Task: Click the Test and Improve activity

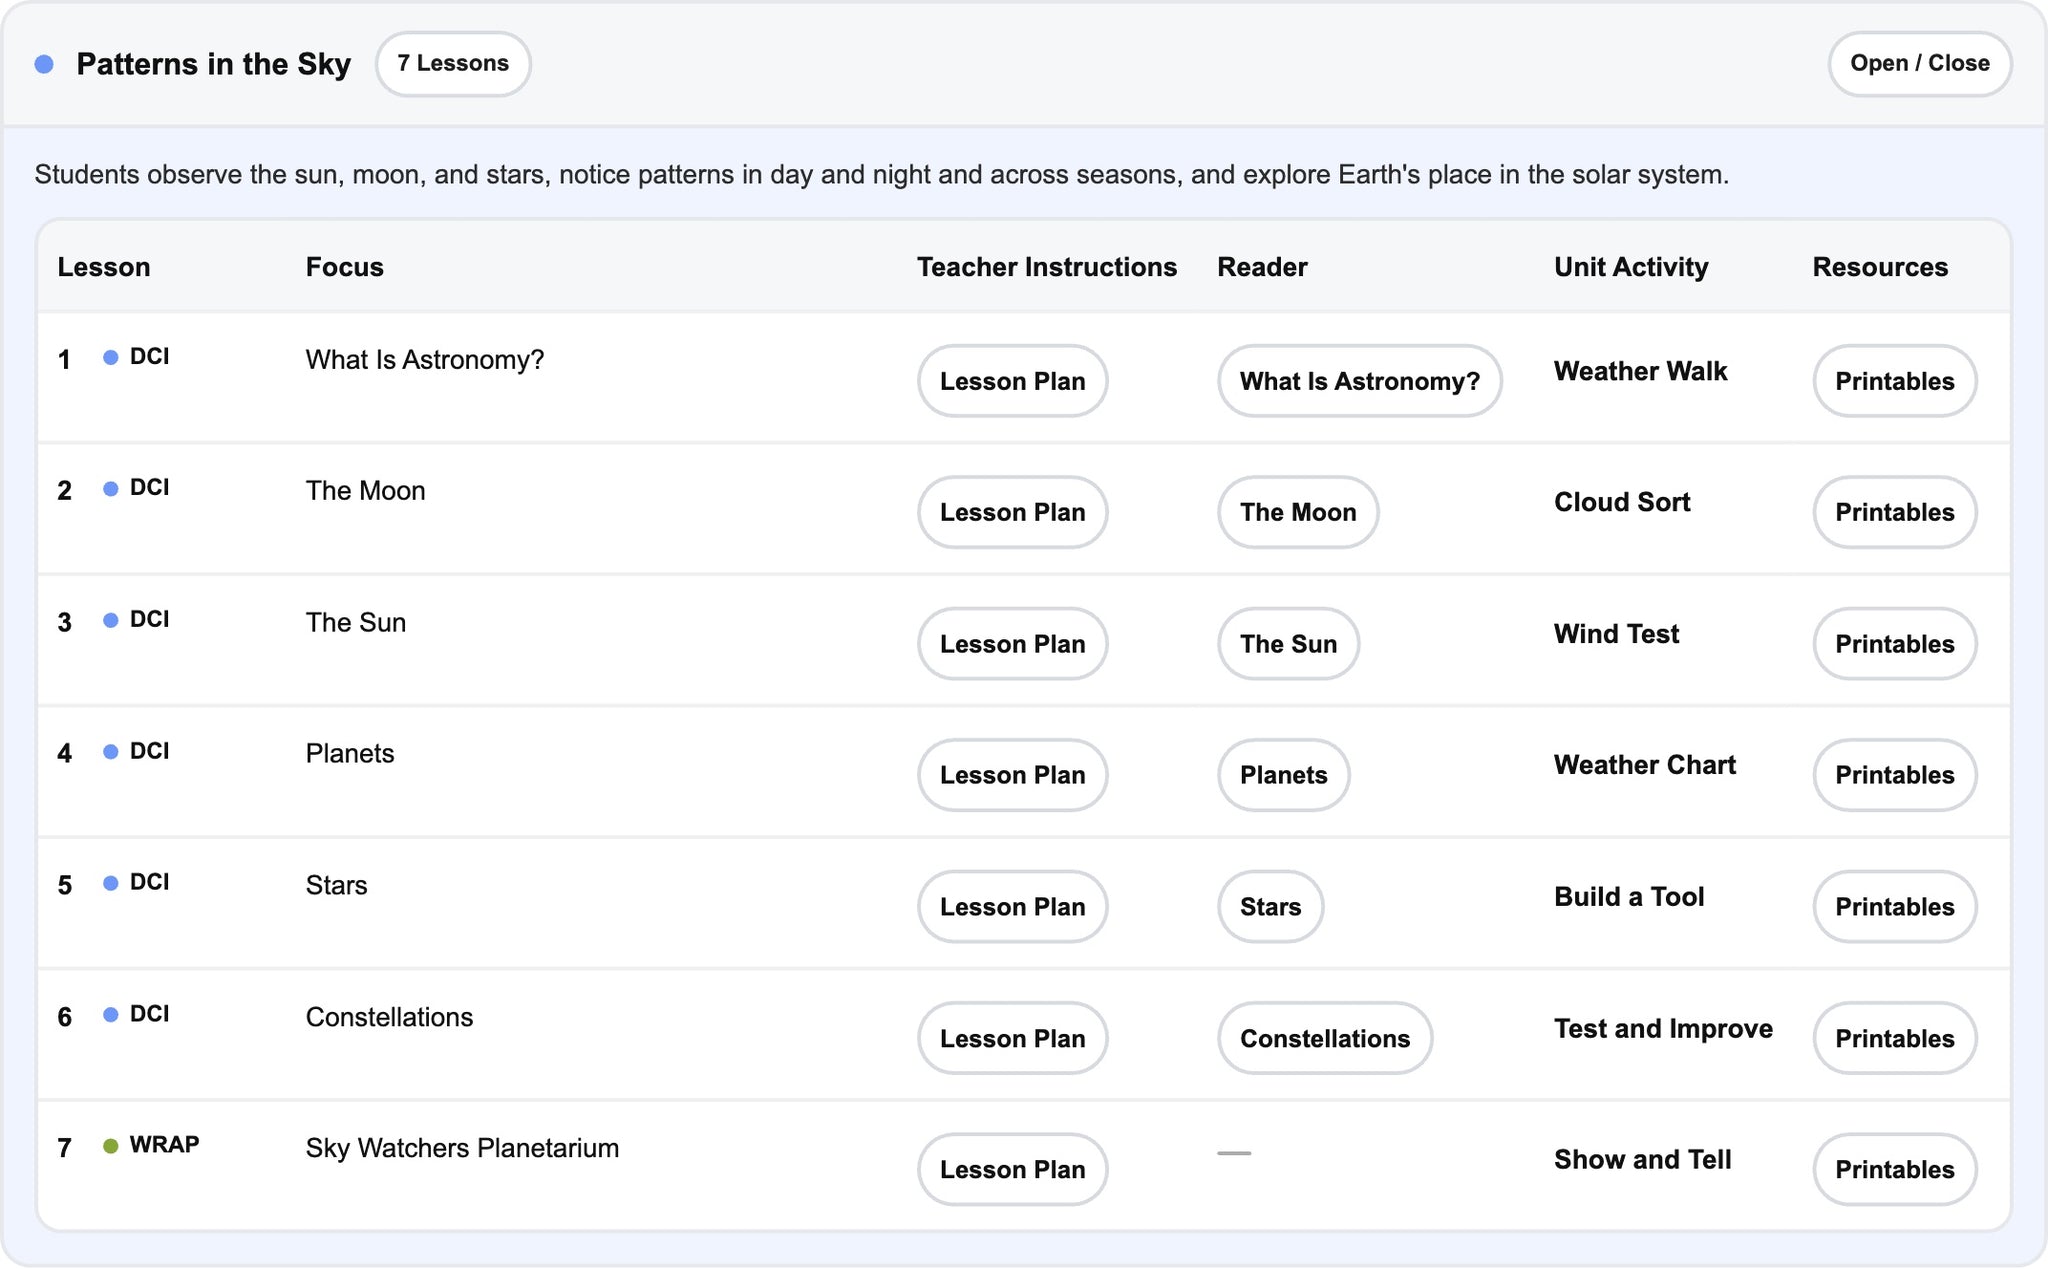Action: coord(1663,1028)
